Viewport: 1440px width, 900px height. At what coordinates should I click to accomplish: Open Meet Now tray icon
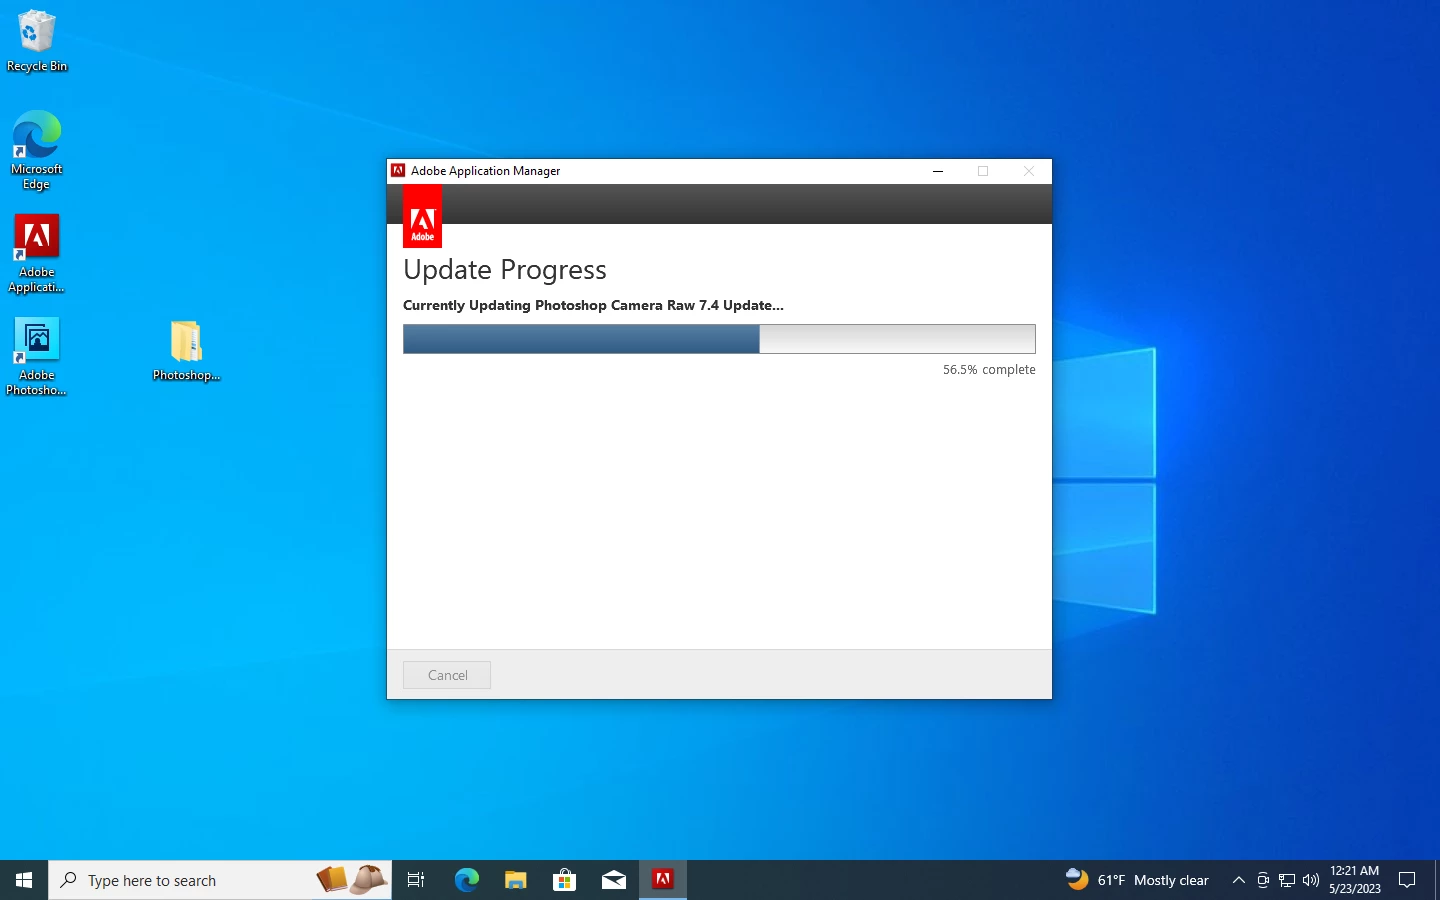click(1263, 880)
